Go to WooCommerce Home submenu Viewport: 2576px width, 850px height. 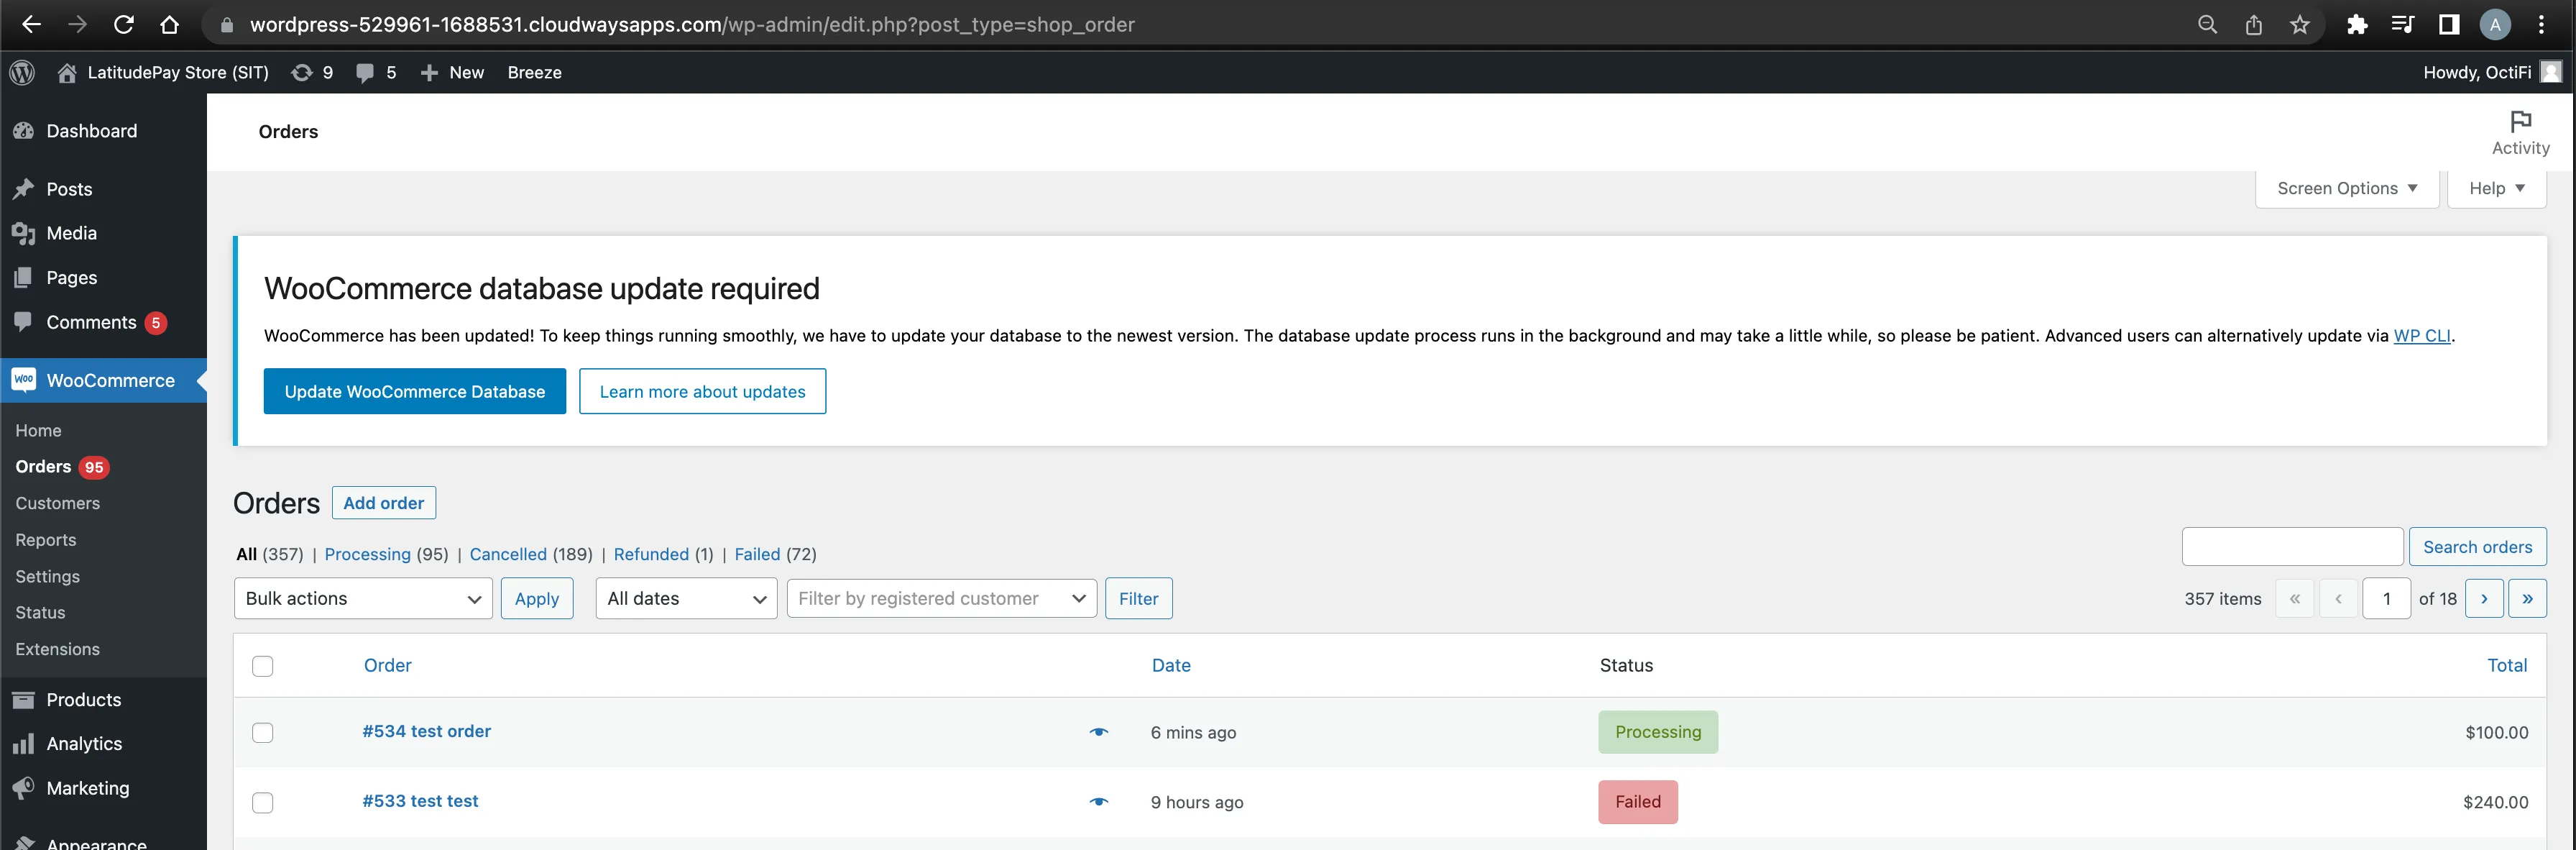tap(39, 431)
